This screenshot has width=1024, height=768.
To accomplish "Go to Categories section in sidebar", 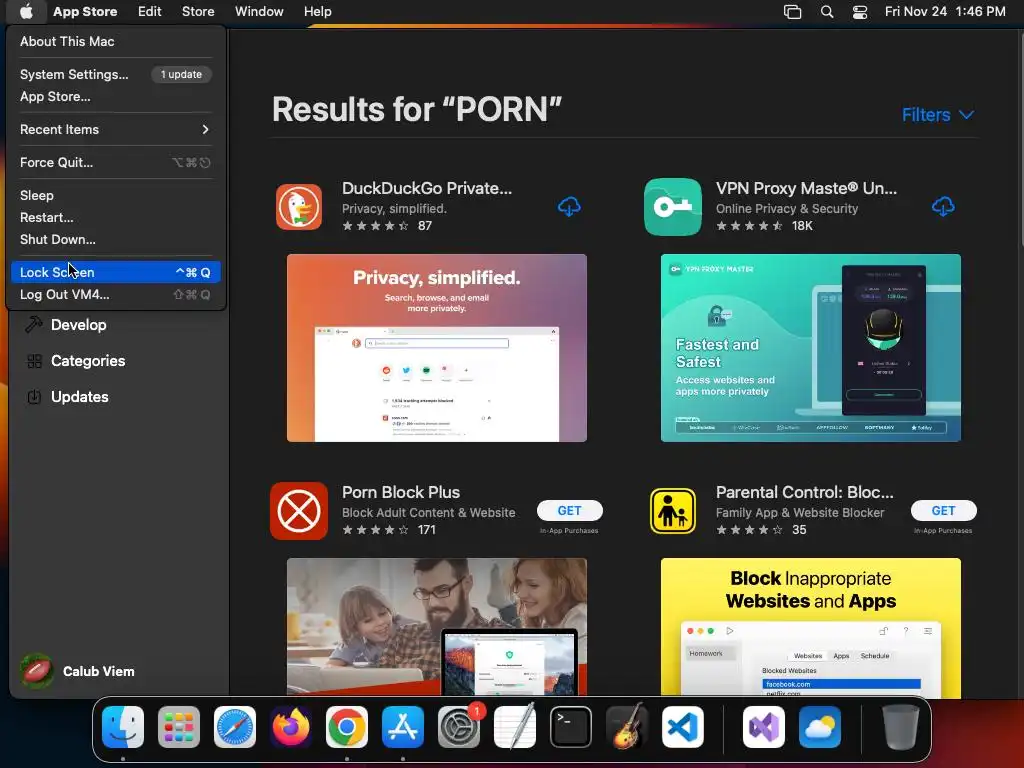I will pyautogui.click(x=88, y=361).
